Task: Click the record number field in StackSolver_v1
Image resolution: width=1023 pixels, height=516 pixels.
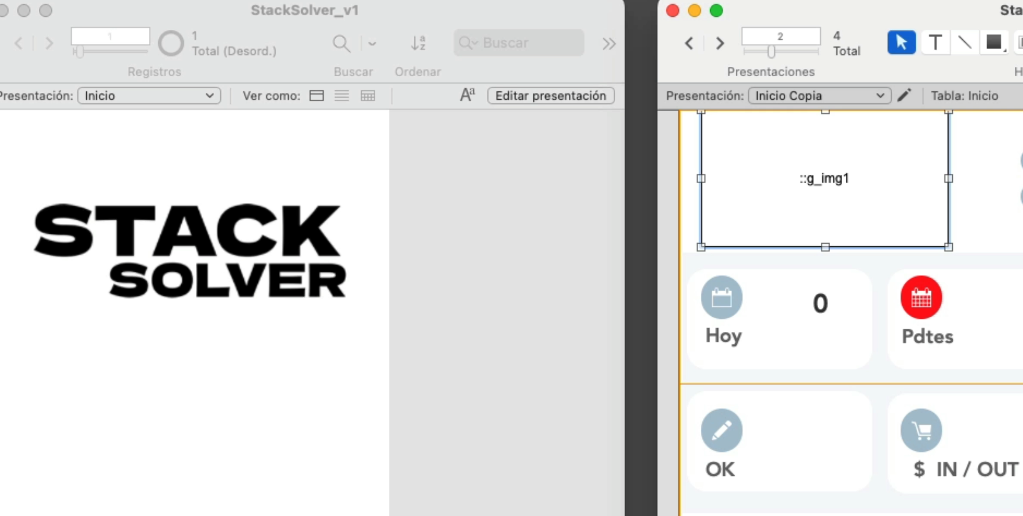Action: pos(110,37)
